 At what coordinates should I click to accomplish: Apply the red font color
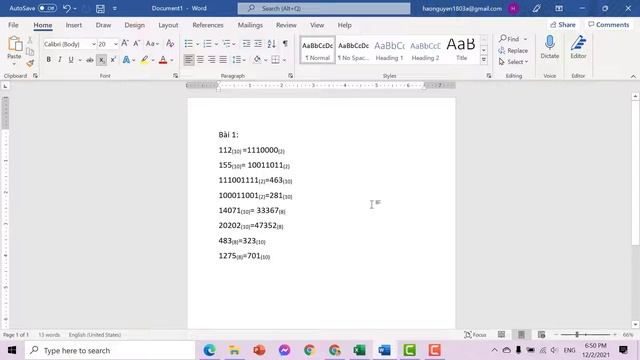163,60
